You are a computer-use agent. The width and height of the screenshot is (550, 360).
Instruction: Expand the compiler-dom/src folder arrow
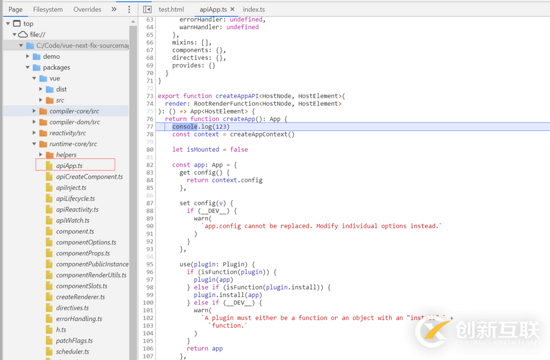point(34,122)
